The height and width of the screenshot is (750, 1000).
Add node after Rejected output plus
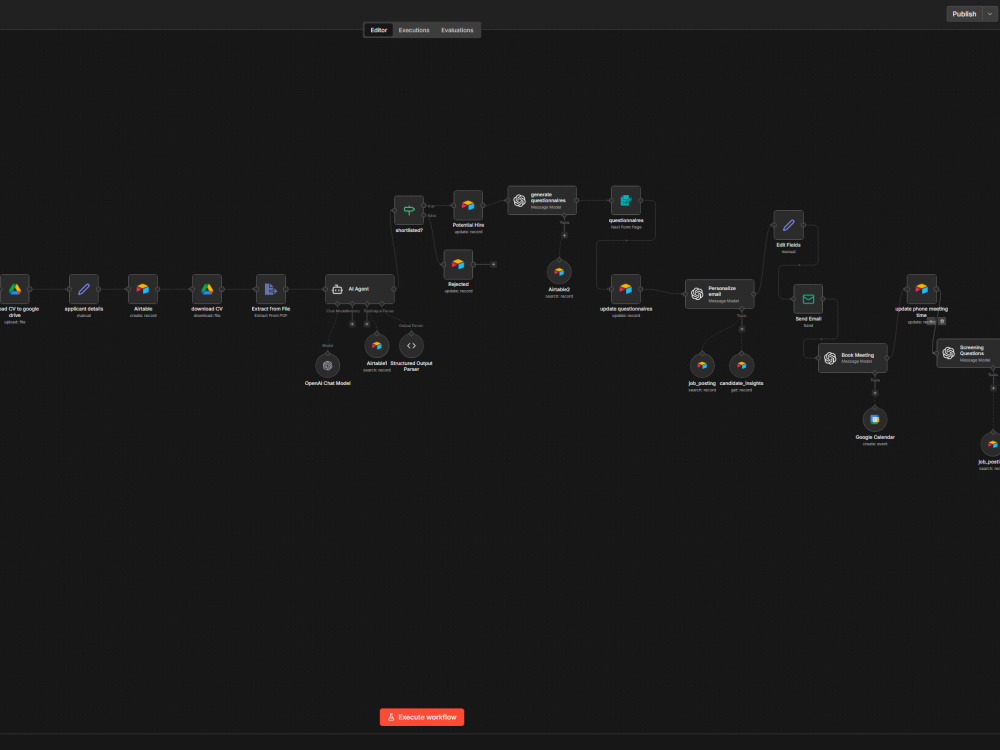coord(493,264)
